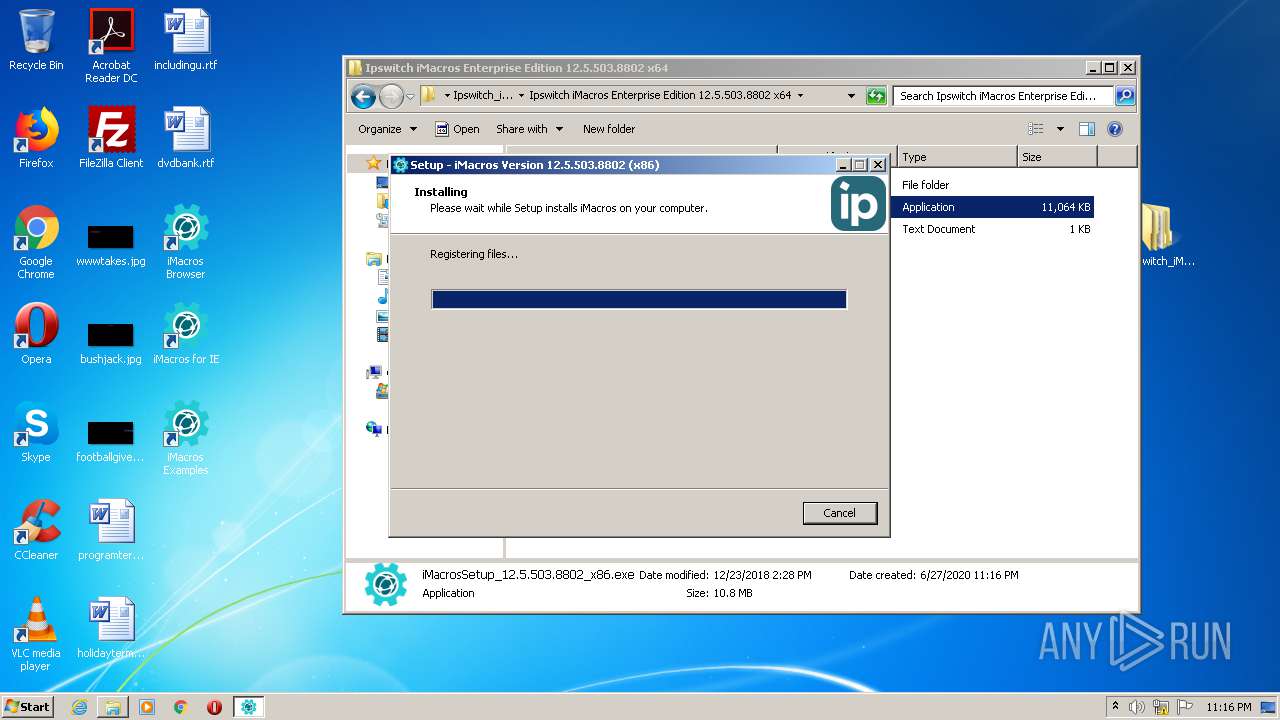The image size is (1280, 720).
Task: Open Skype desktop shortcut
Action: tap(36, 432)
